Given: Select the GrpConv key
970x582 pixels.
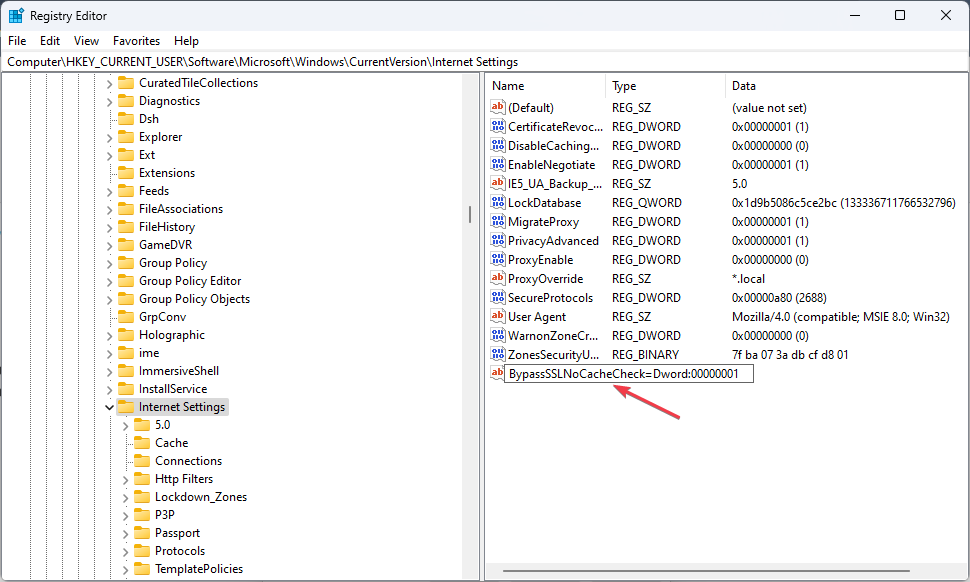Looking at the screenshot, I should pyautogui.click(x=162, y=317).
